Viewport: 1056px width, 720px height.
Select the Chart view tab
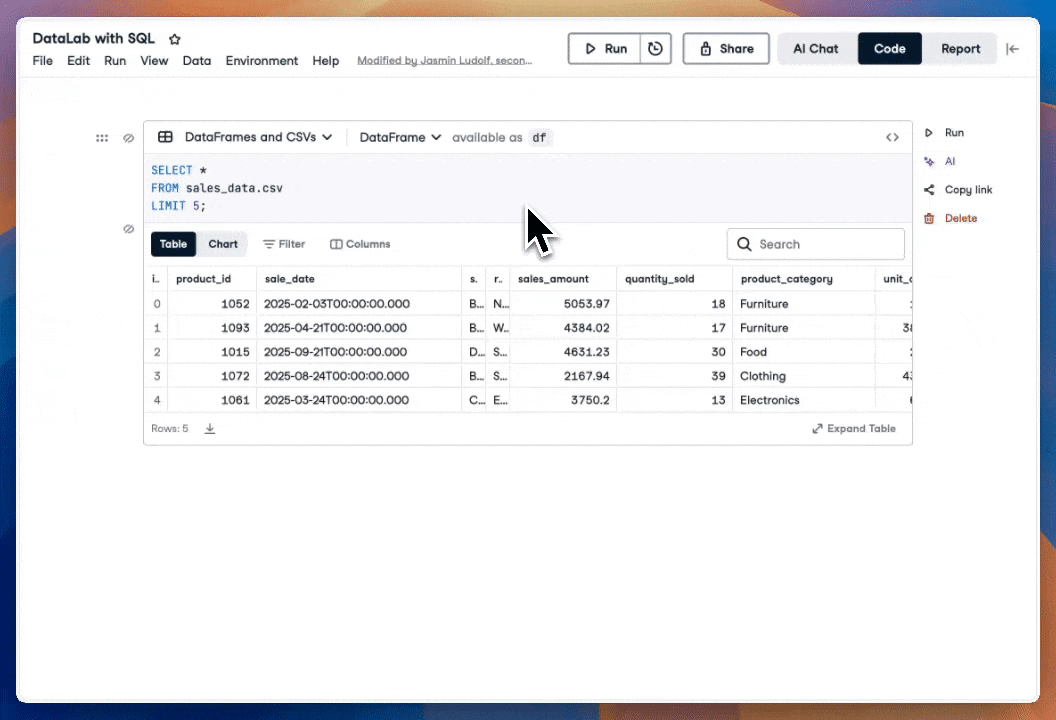(223, 244)
